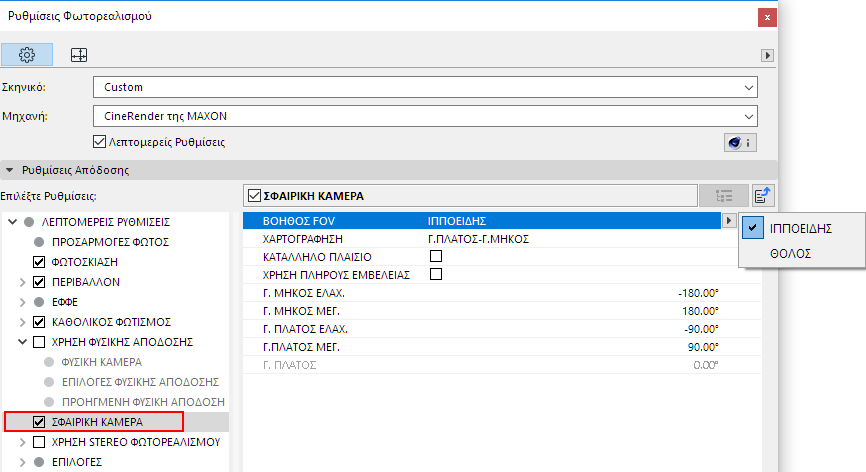Click the Γ. ΜΗΚΟΣ ΜΕΓ. value 180.00°
This screenshot has height=472, width=866.
[x=700, y=311]
